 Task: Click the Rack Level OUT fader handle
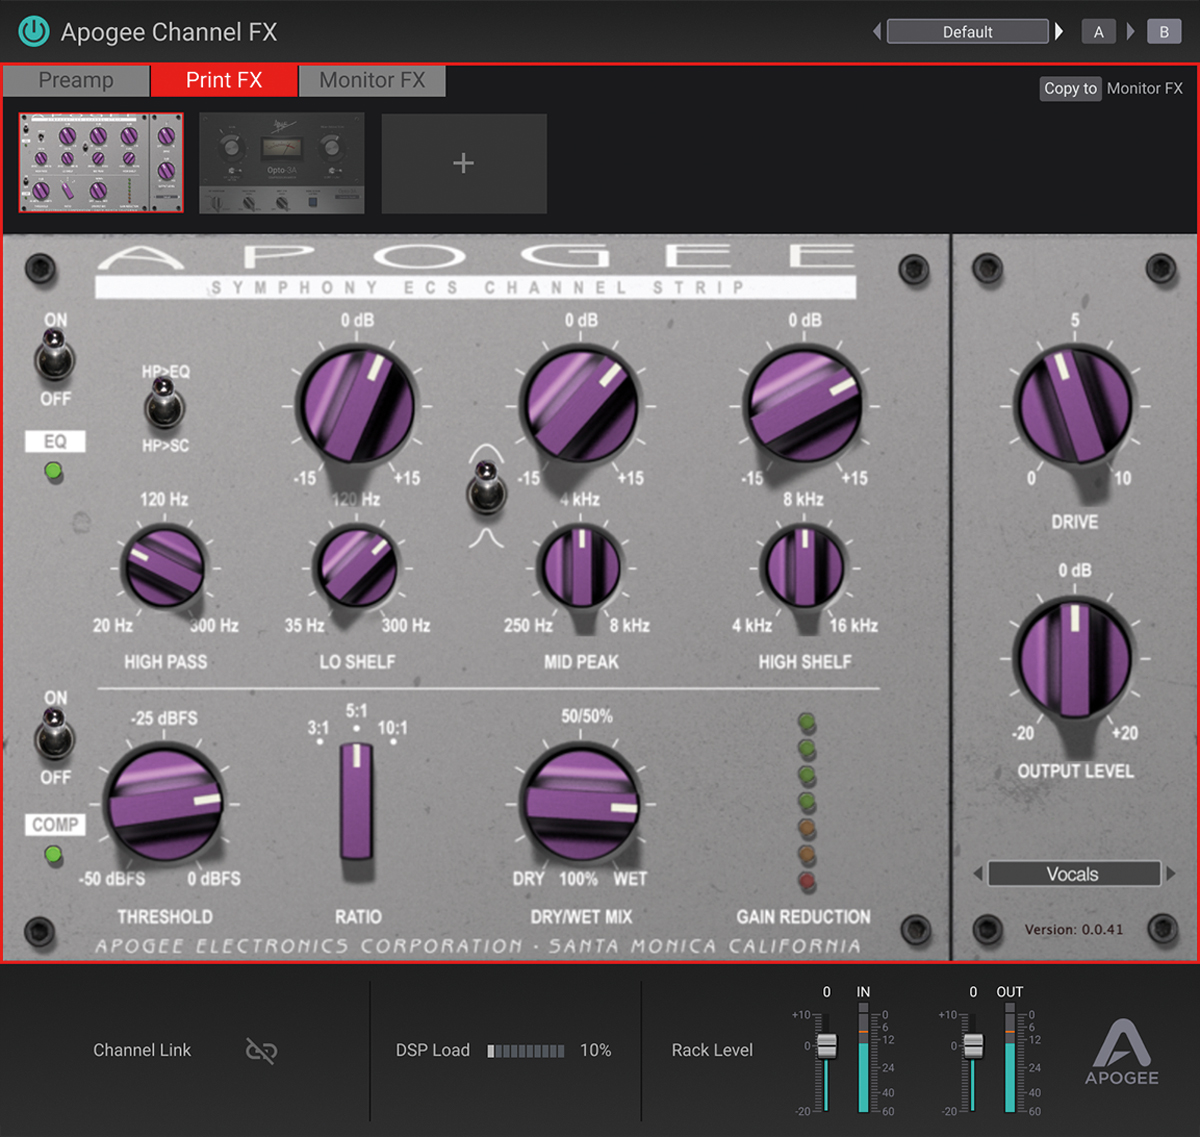[x=973, y=1046]
